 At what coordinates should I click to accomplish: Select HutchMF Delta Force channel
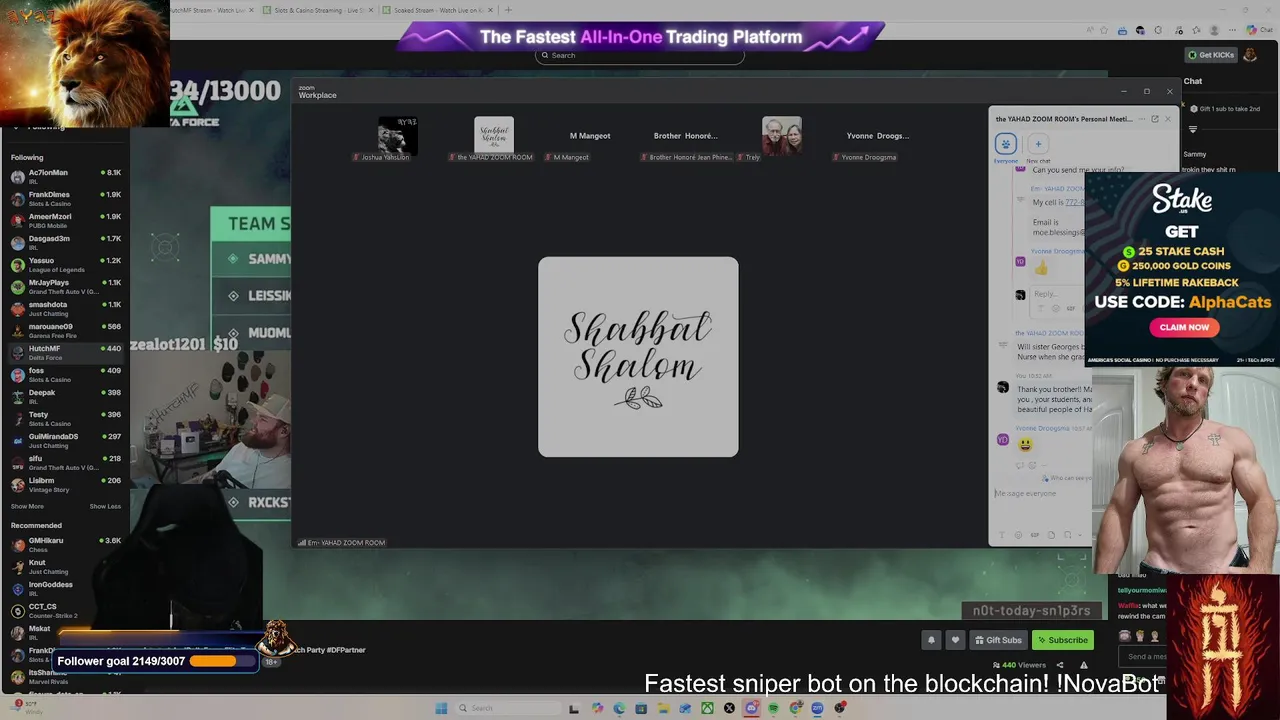(65, 353)
